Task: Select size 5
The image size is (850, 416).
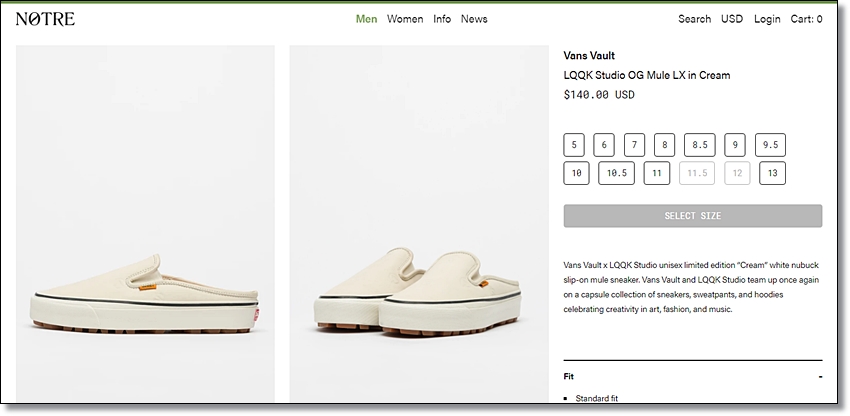Action: click(x=574, y=145)
